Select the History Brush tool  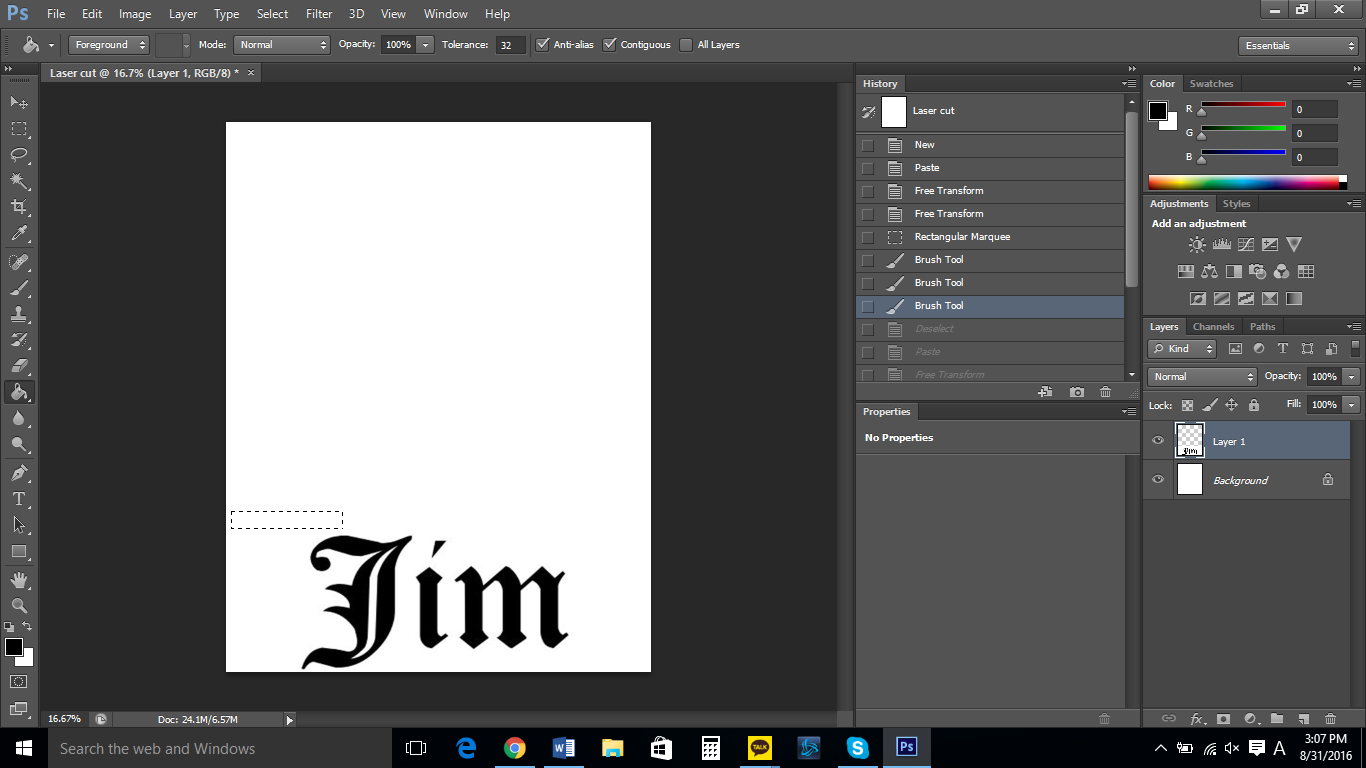coord(19,340)
